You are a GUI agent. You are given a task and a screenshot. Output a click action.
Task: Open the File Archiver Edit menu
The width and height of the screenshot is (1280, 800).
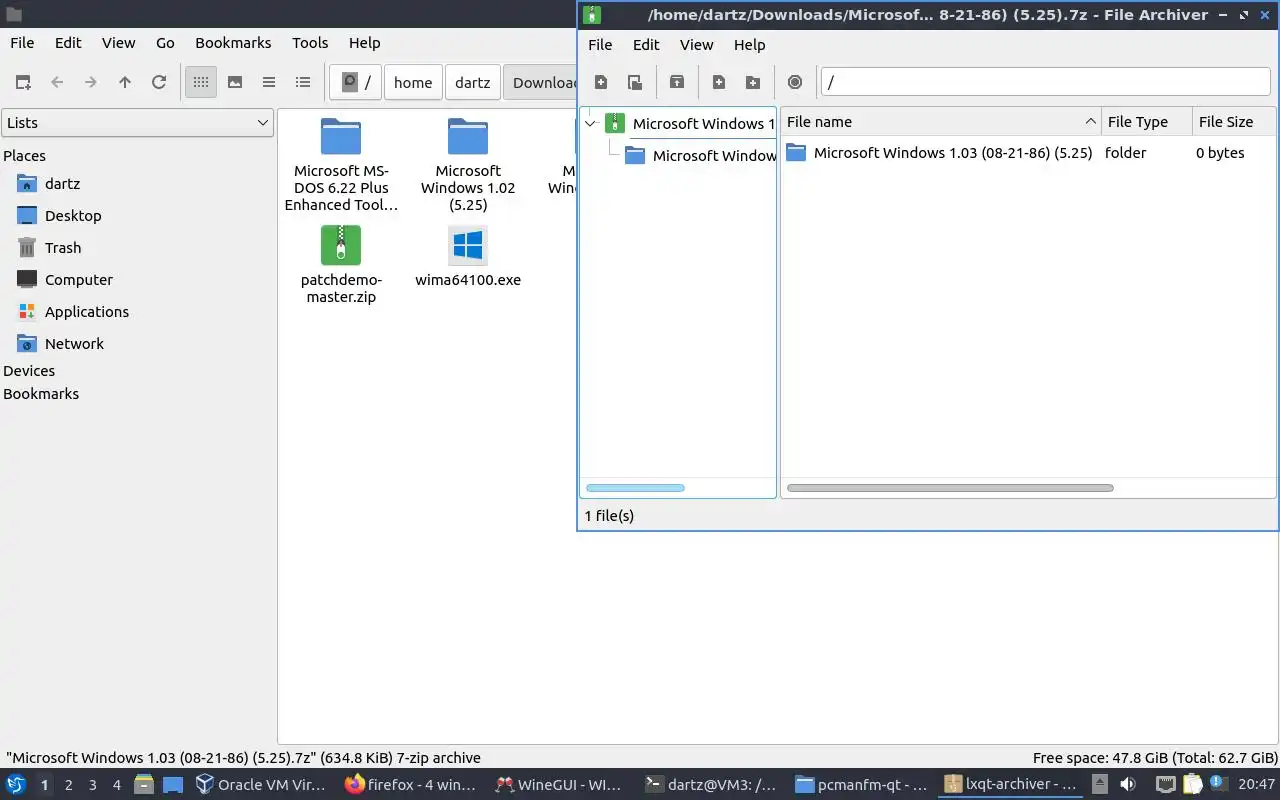click(x=646, y=45)
